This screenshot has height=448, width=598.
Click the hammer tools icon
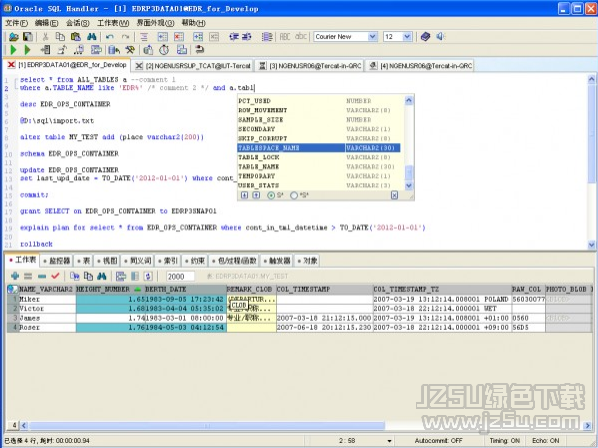click(130, 50)
